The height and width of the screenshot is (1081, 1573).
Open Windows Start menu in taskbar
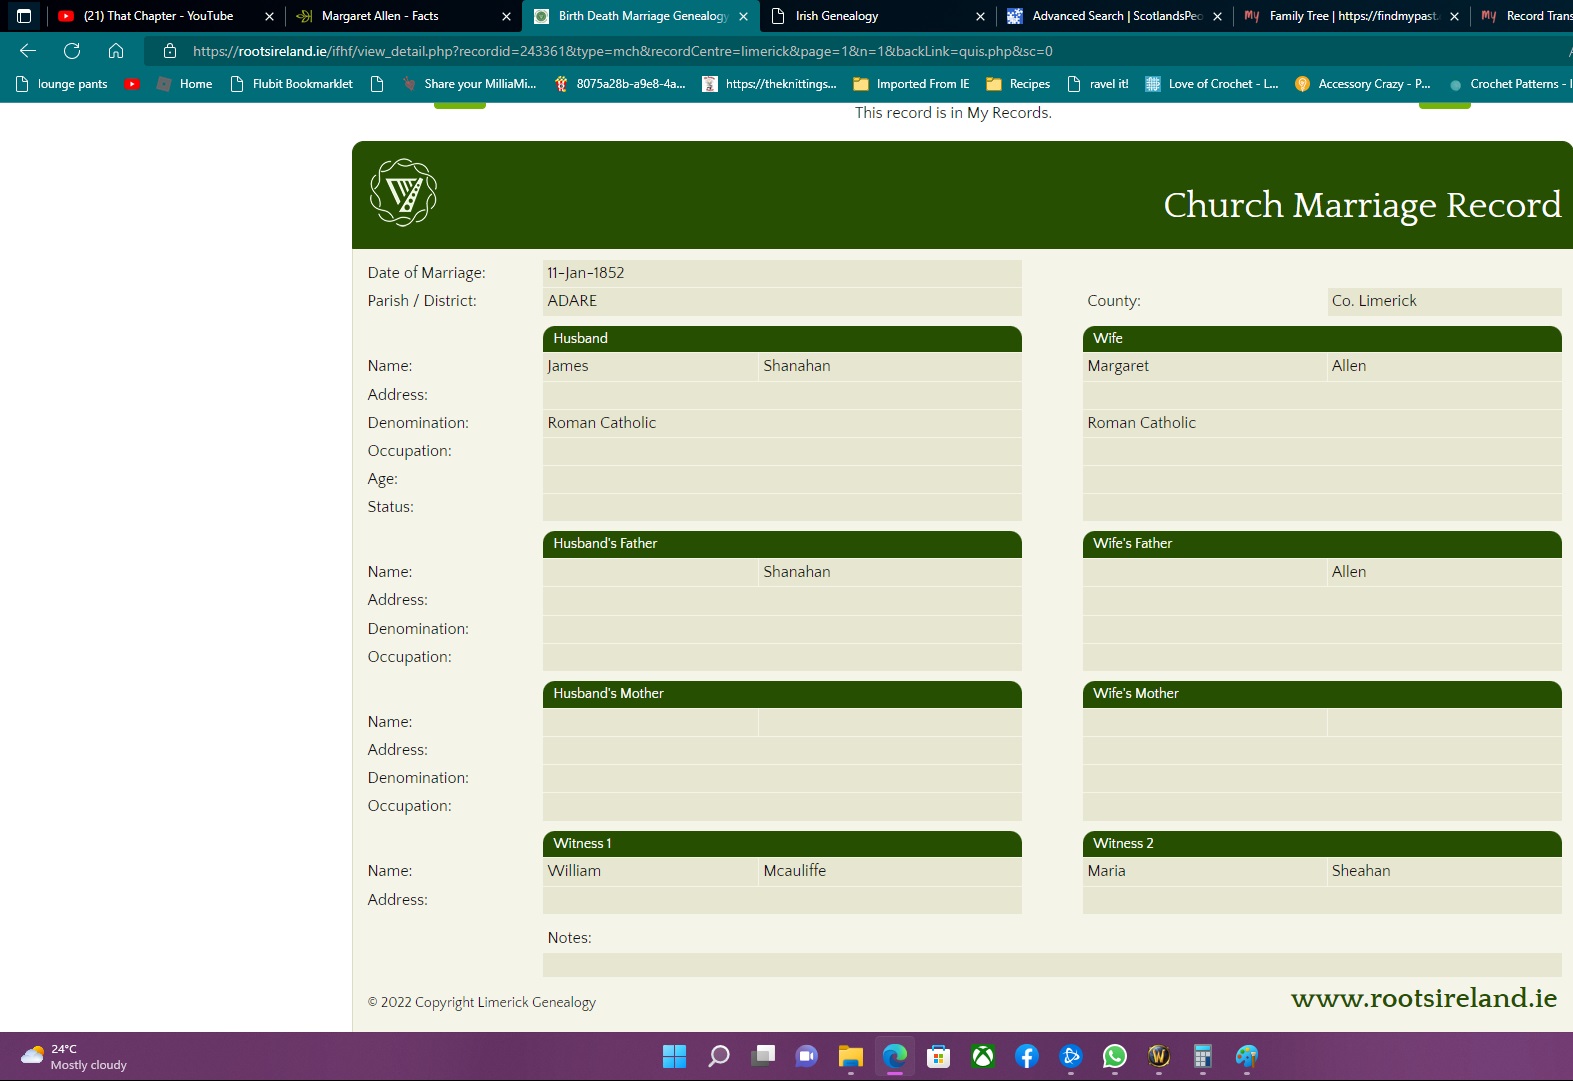pos(675,1056)
